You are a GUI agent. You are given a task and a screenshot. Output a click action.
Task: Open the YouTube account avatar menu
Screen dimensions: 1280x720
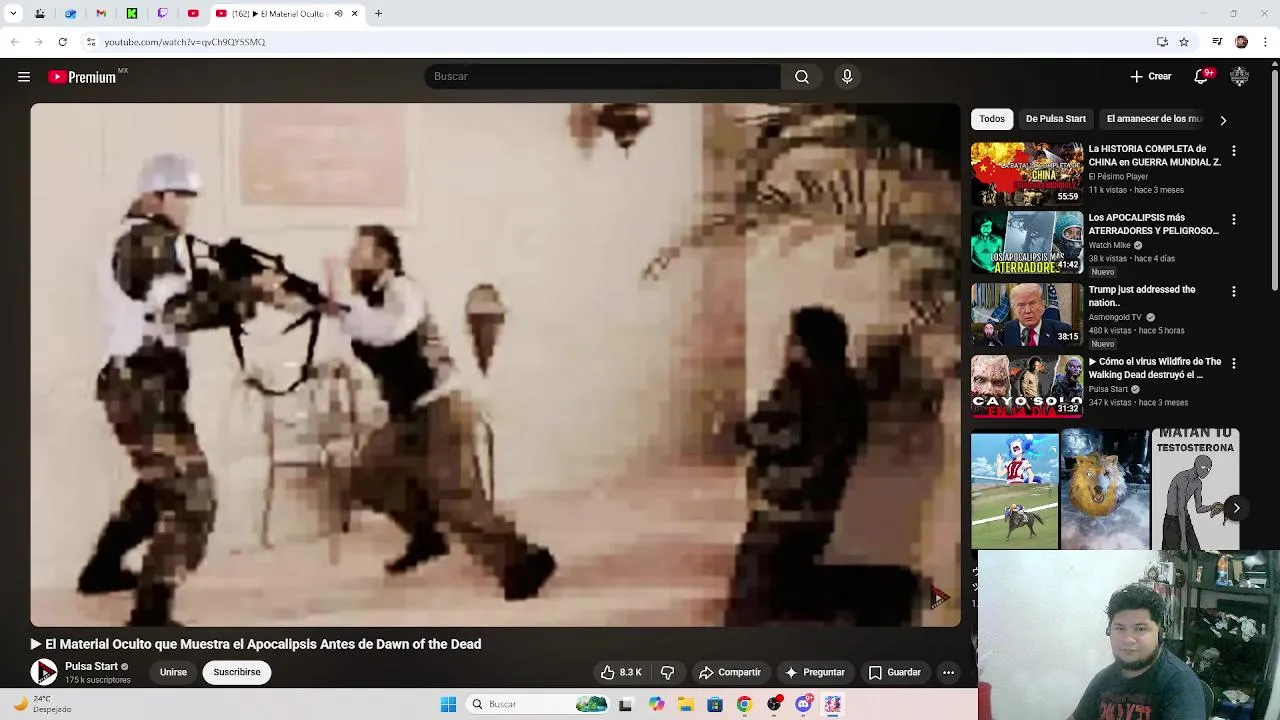pos(1240,76)
